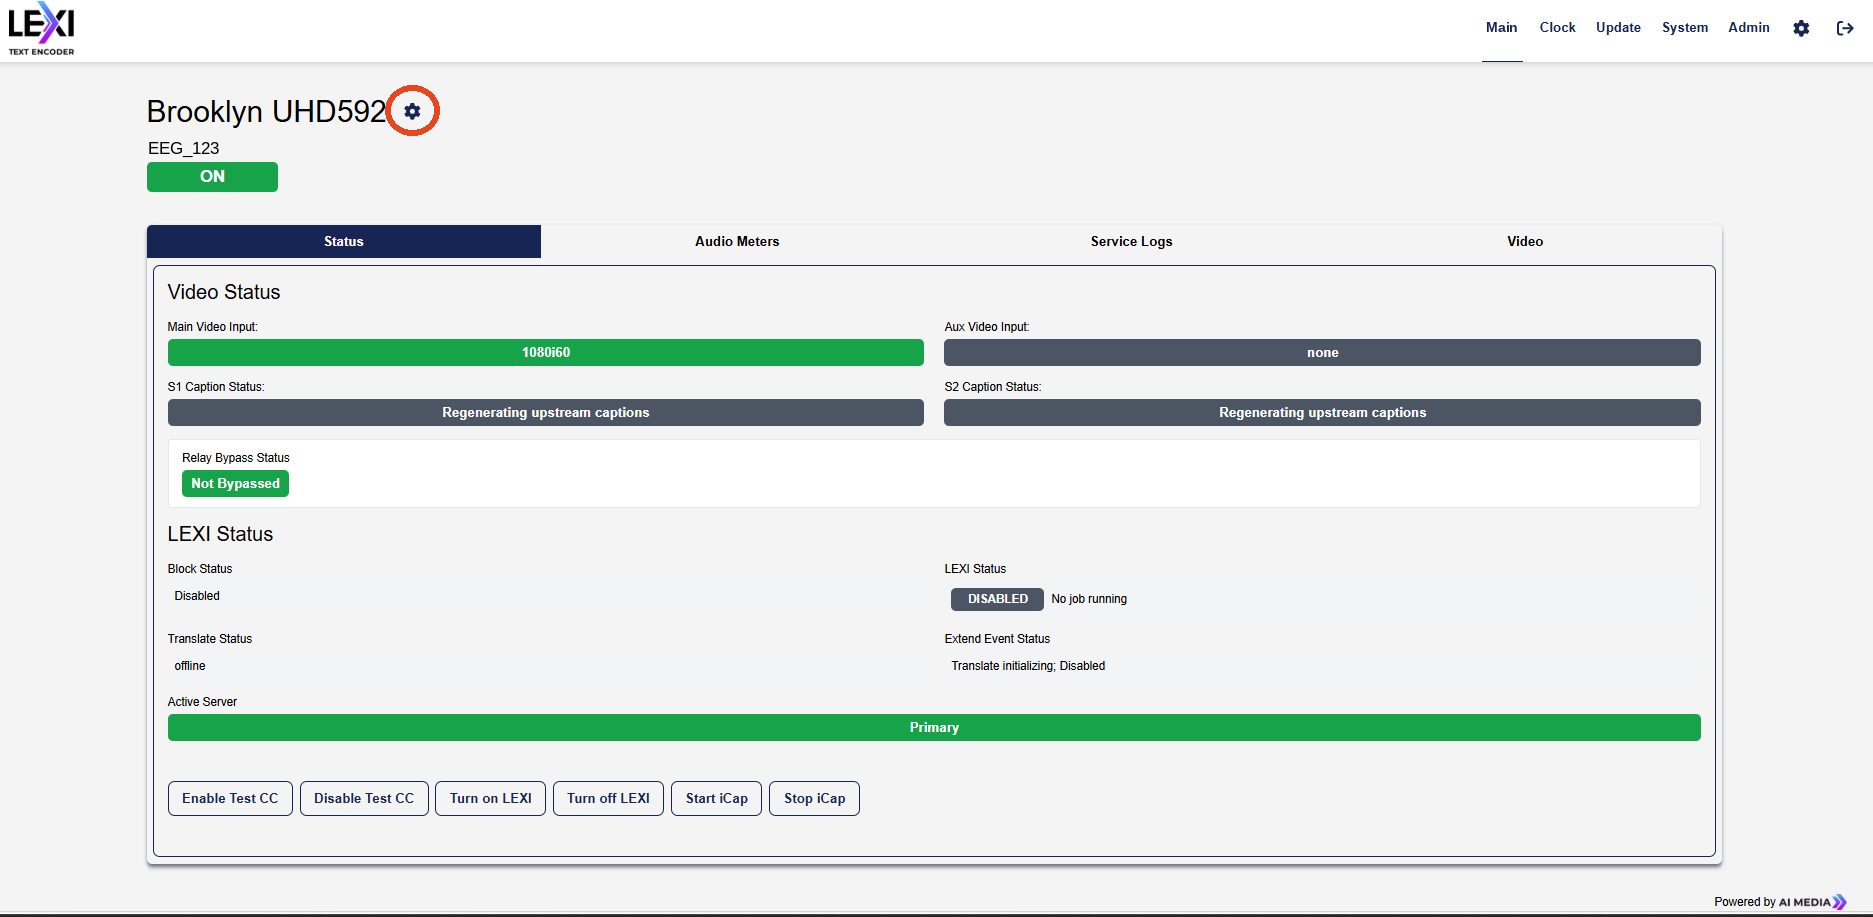
Task: Open the Update page
Action: [x=1618, y=28]
